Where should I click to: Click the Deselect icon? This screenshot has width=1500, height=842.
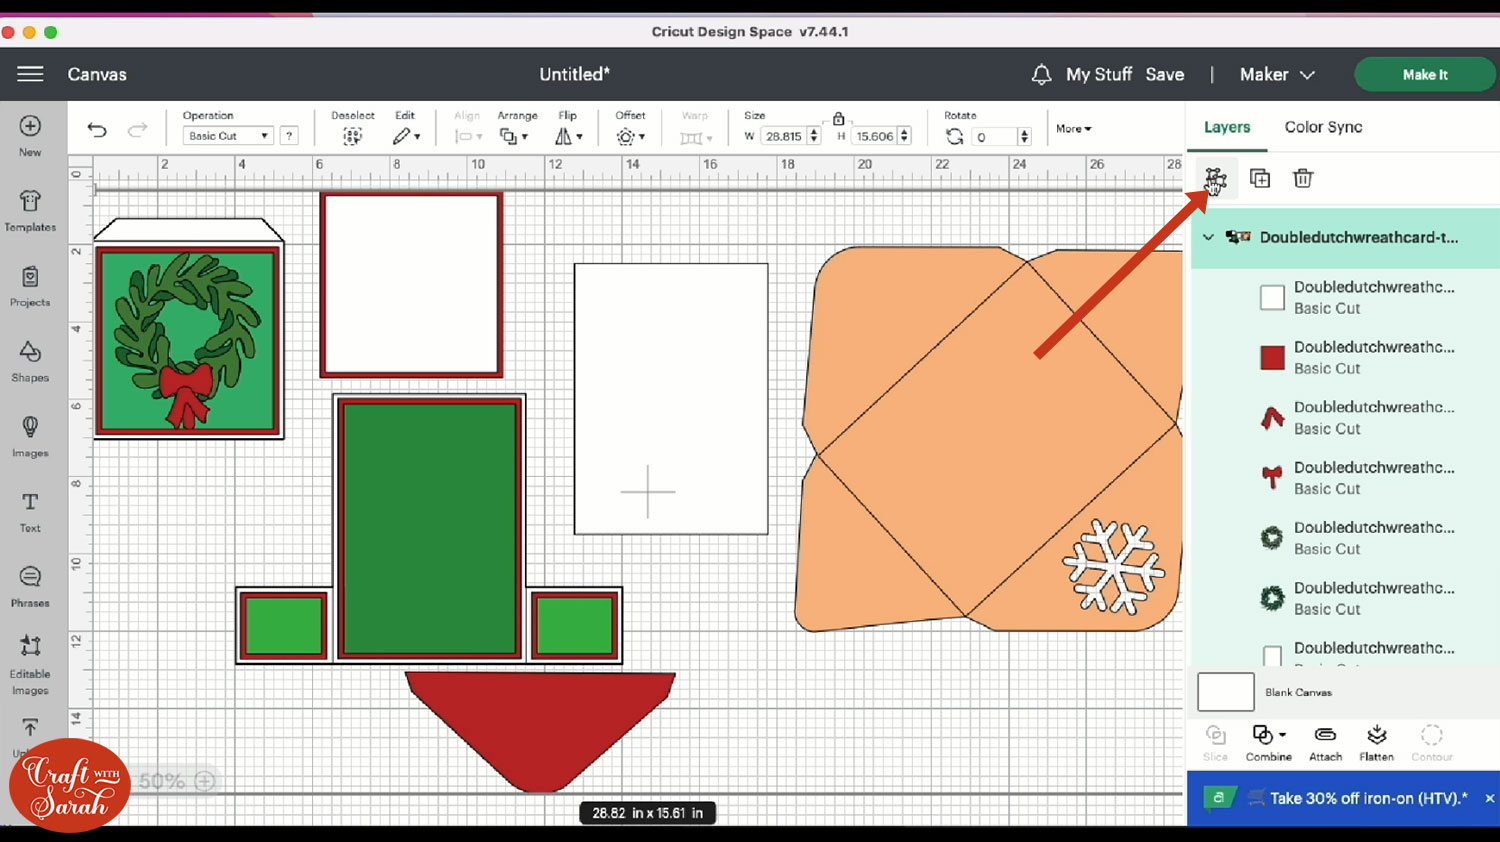[352, 136]
